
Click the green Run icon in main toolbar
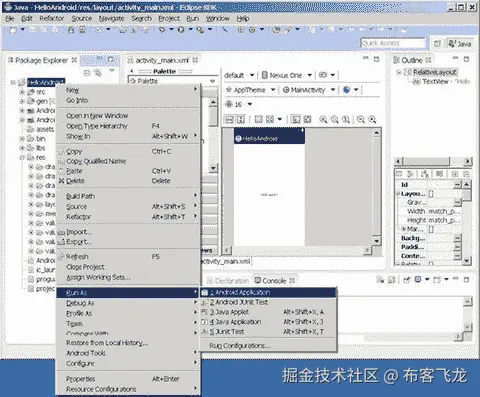click(181, 30)
